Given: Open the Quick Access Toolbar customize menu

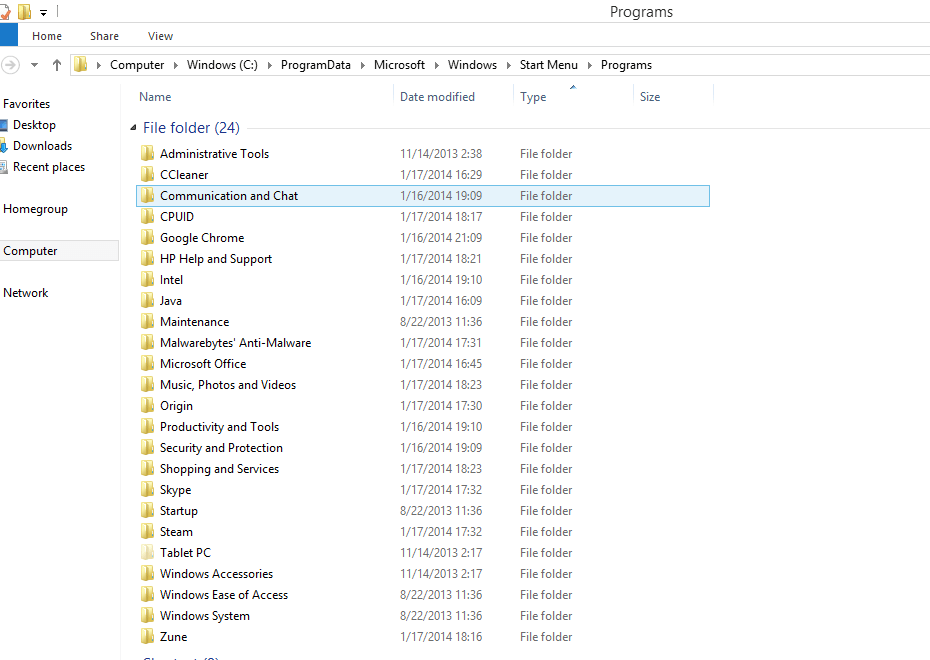Looking at the screenshot, I should tap(42, 11).
